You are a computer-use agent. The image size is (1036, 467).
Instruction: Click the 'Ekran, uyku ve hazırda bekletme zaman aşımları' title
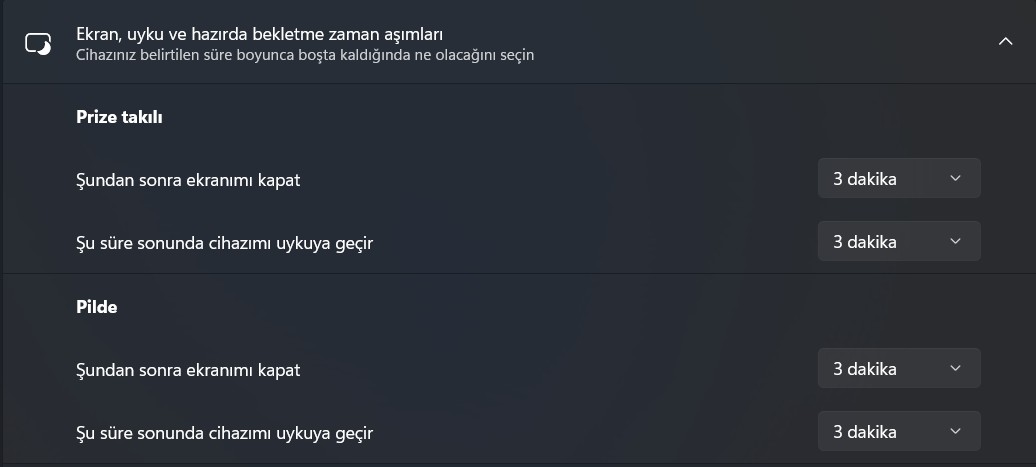(259, 34)
